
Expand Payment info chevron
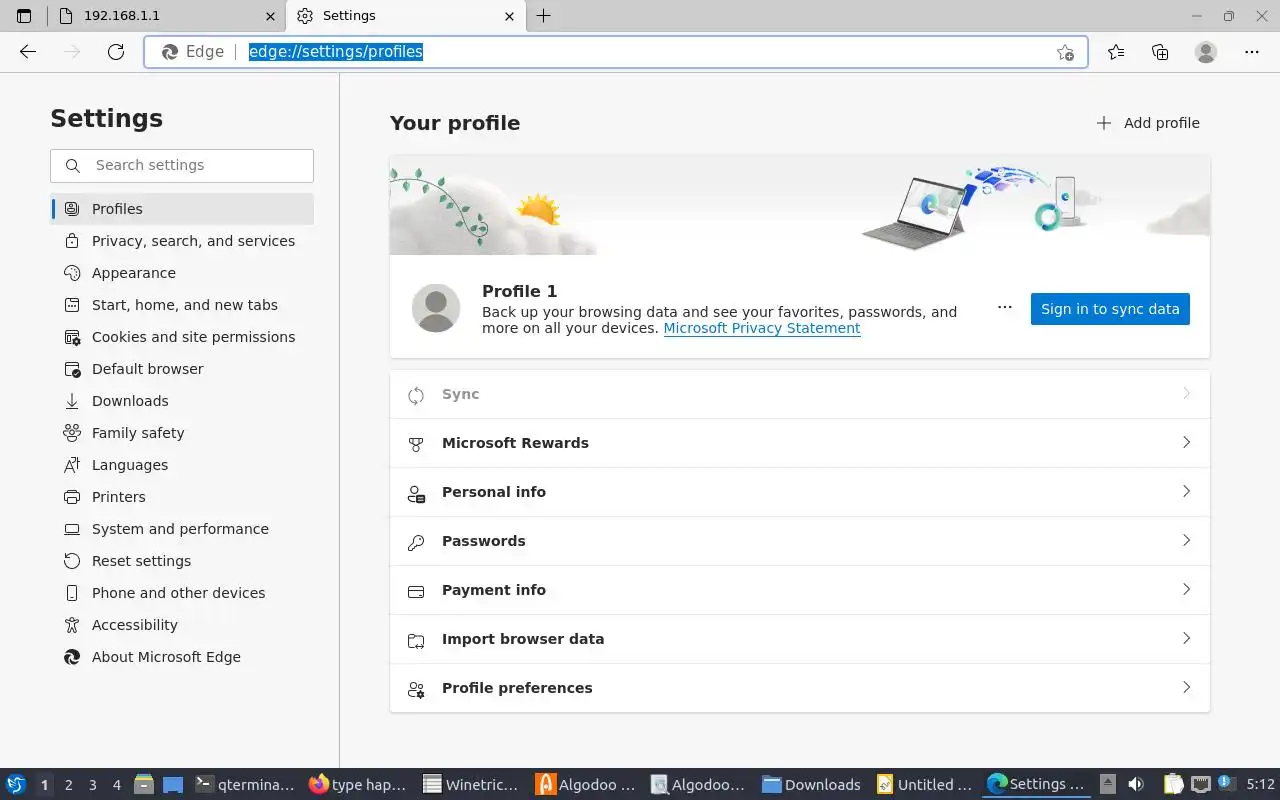click(x=1187, y=589)
